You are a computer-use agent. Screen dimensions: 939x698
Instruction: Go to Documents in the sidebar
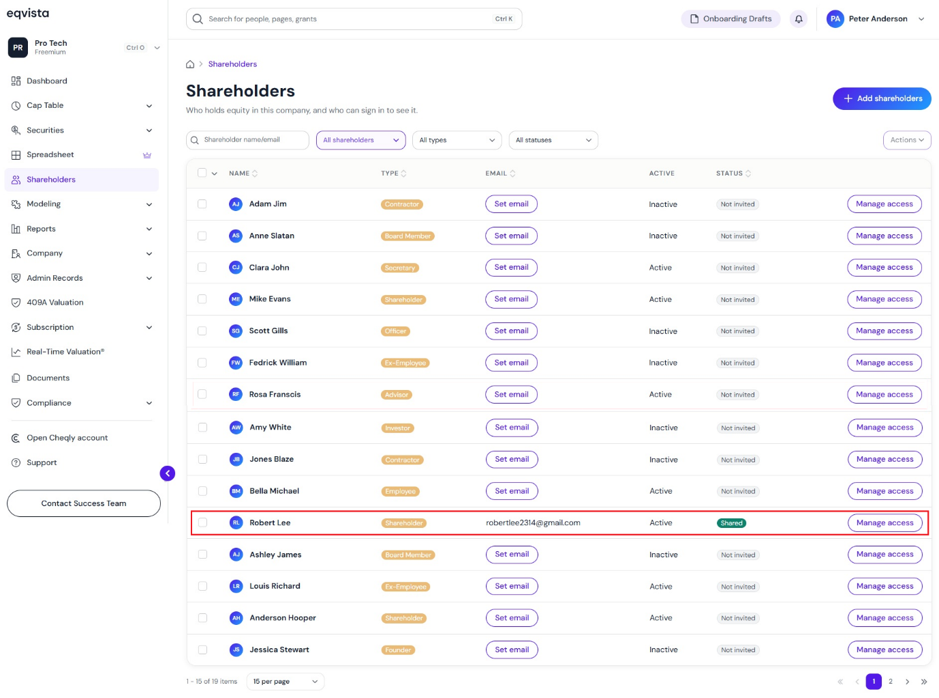[81, 378]
